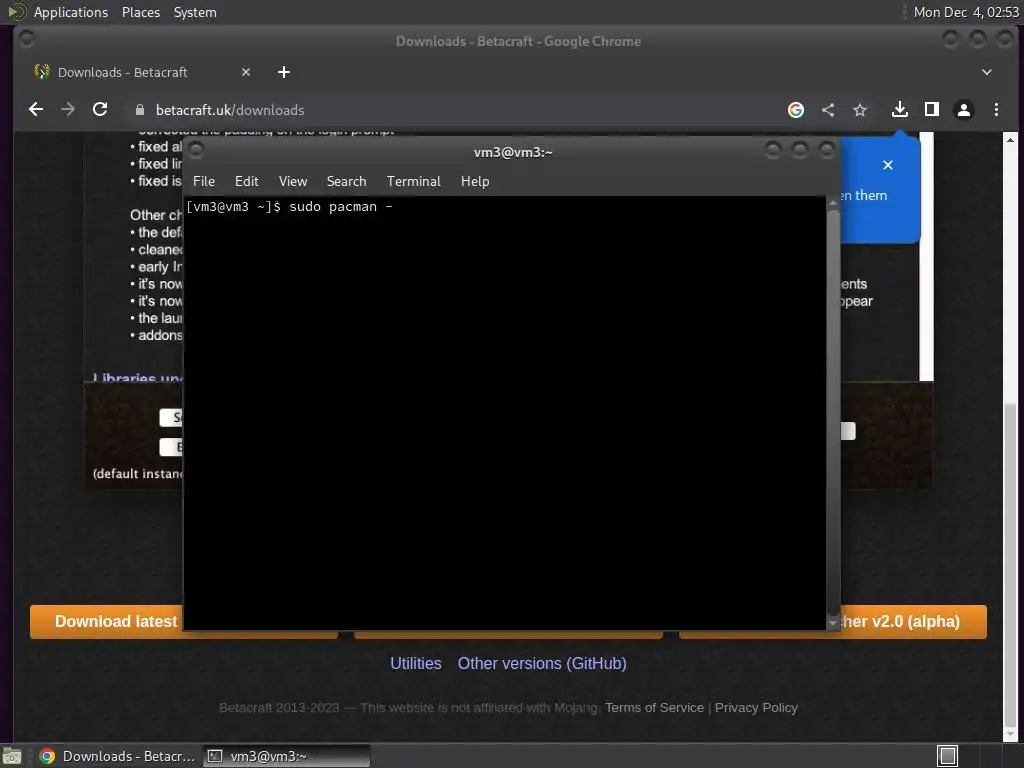Open the Applications menu in the top panel
Image resolution: width=1024 pixels, height=768 pixels.
[71, 12]
